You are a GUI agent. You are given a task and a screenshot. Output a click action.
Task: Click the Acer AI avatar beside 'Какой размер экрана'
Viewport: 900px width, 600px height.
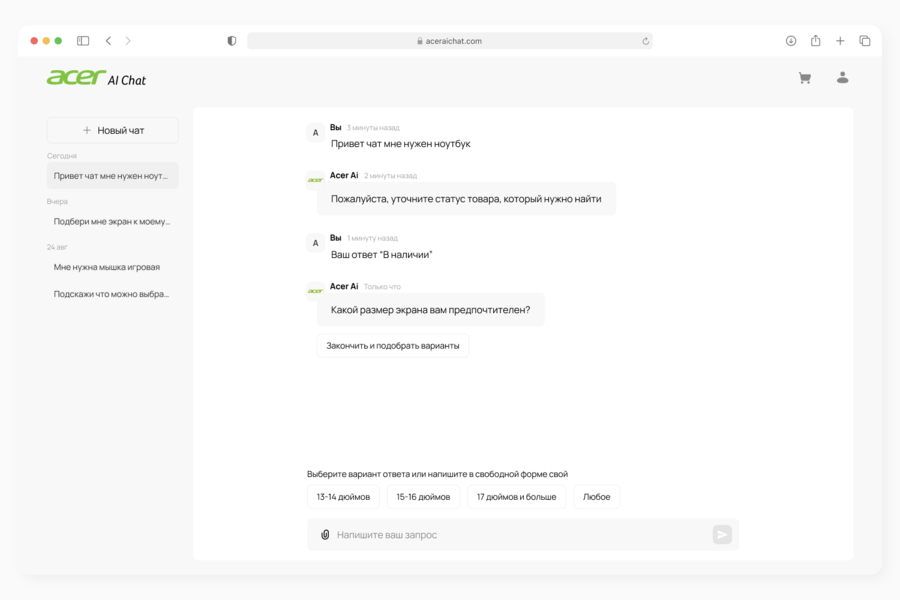(315, 291)
